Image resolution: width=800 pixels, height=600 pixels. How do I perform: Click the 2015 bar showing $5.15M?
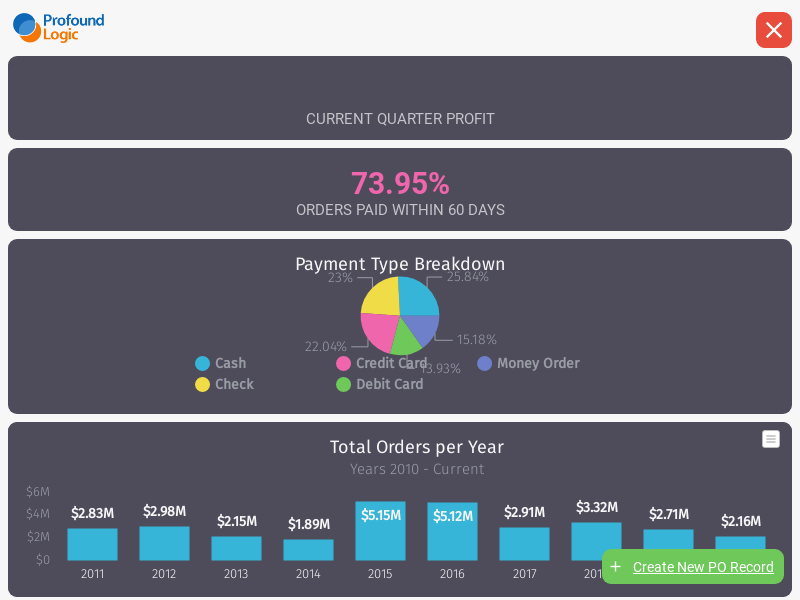pos(380,531)
